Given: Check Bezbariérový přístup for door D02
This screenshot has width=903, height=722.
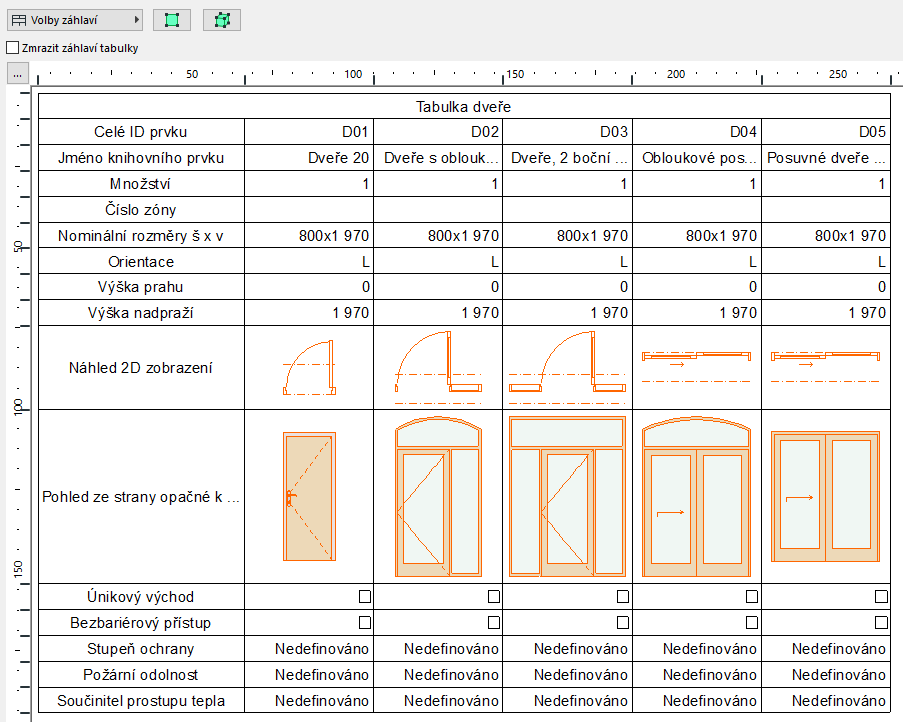Looking at the screenshot, I should click(x=493, y=621).
